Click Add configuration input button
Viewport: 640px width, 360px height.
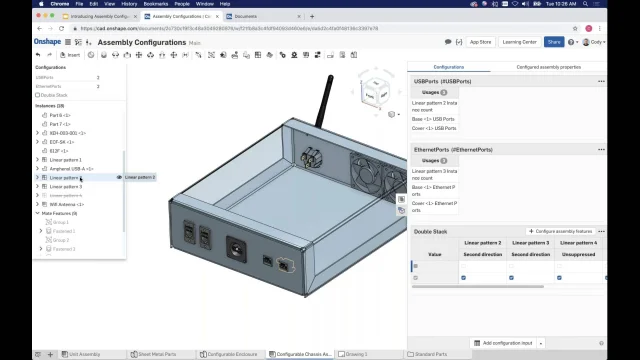tap(504, 343)
